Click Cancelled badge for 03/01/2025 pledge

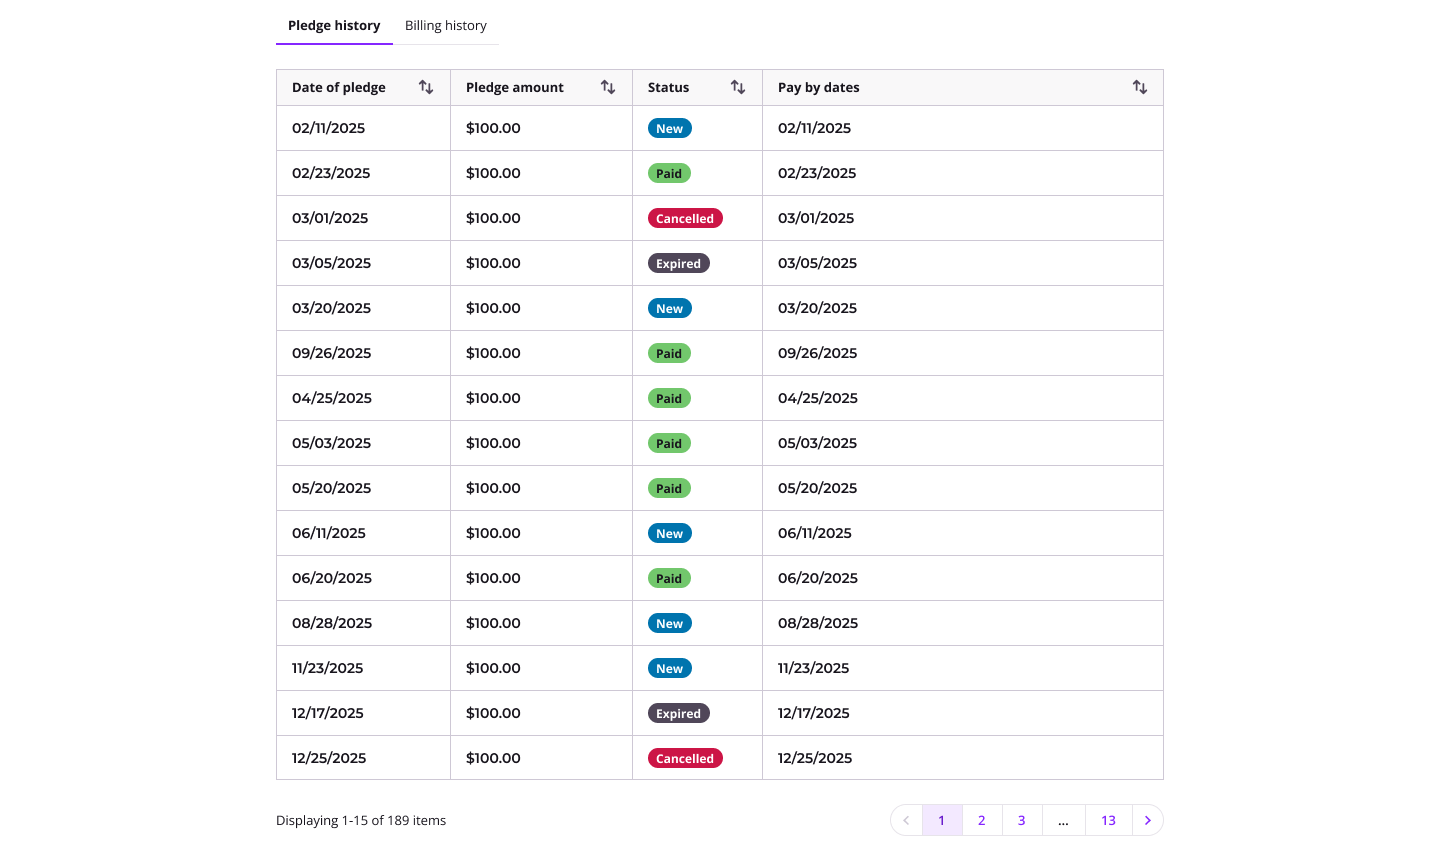click(x=685, y=219)
